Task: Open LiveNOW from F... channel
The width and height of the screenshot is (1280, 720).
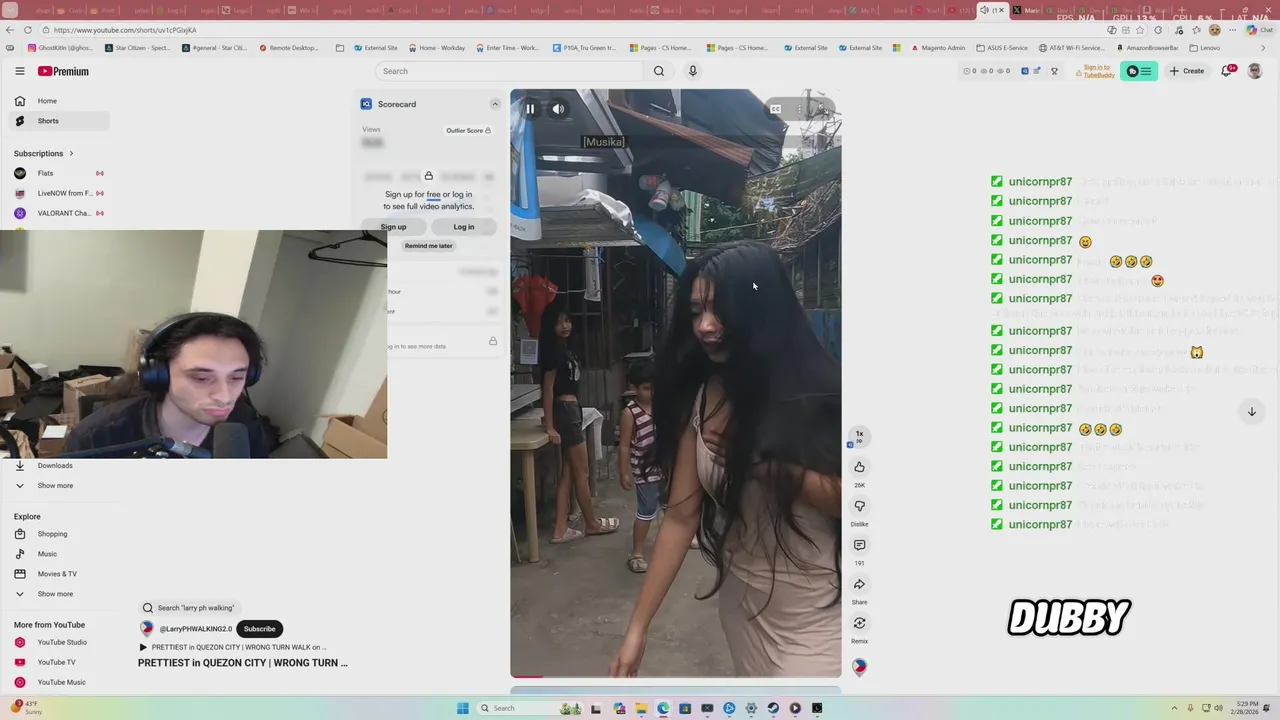Action: pyautogui.click(x=58, y=193)
